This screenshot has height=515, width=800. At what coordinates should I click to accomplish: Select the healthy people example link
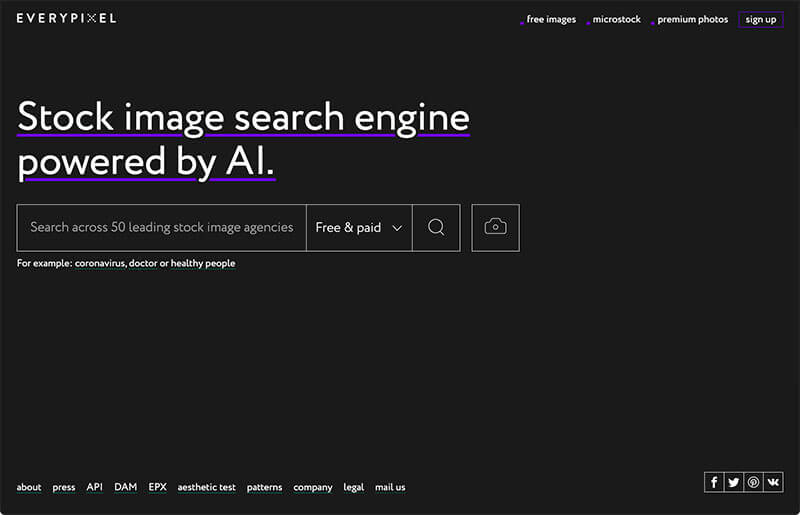pyautogui.click(x=203, y=263)
